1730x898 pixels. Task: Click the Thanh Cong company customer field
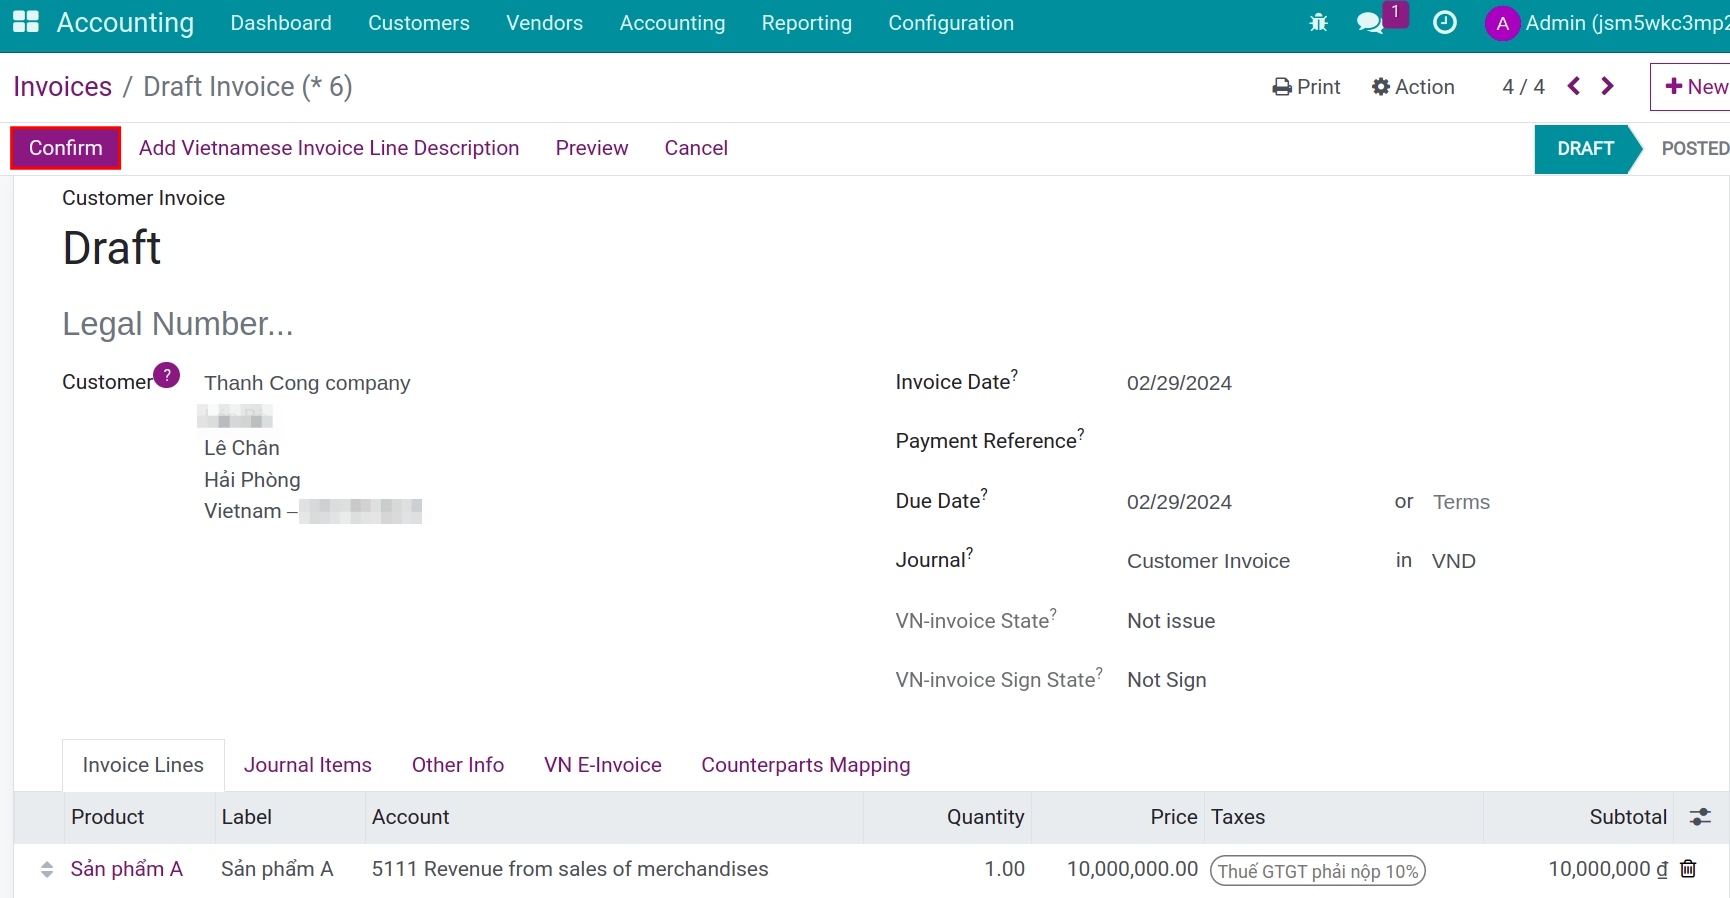[x=307, y=383]
